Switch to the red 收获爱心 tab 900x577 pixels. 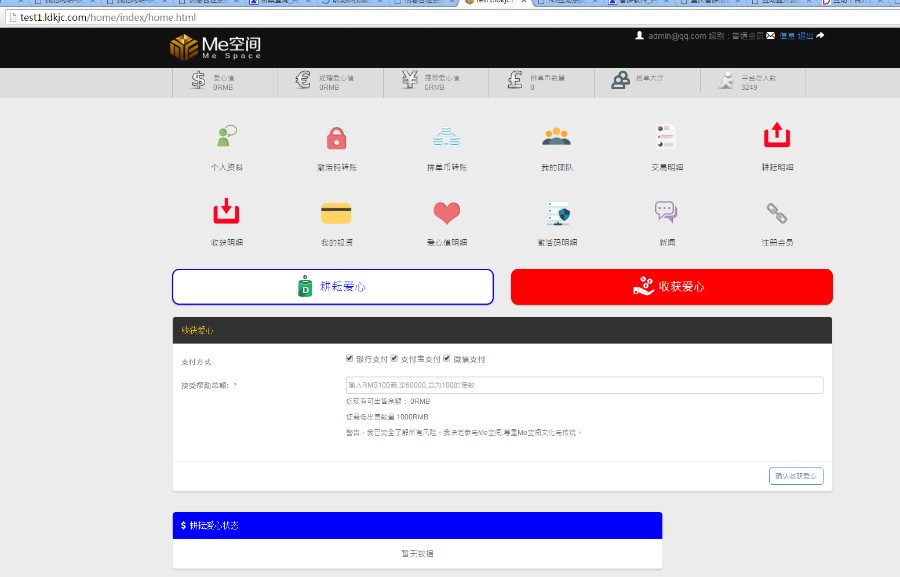(671, 286)
